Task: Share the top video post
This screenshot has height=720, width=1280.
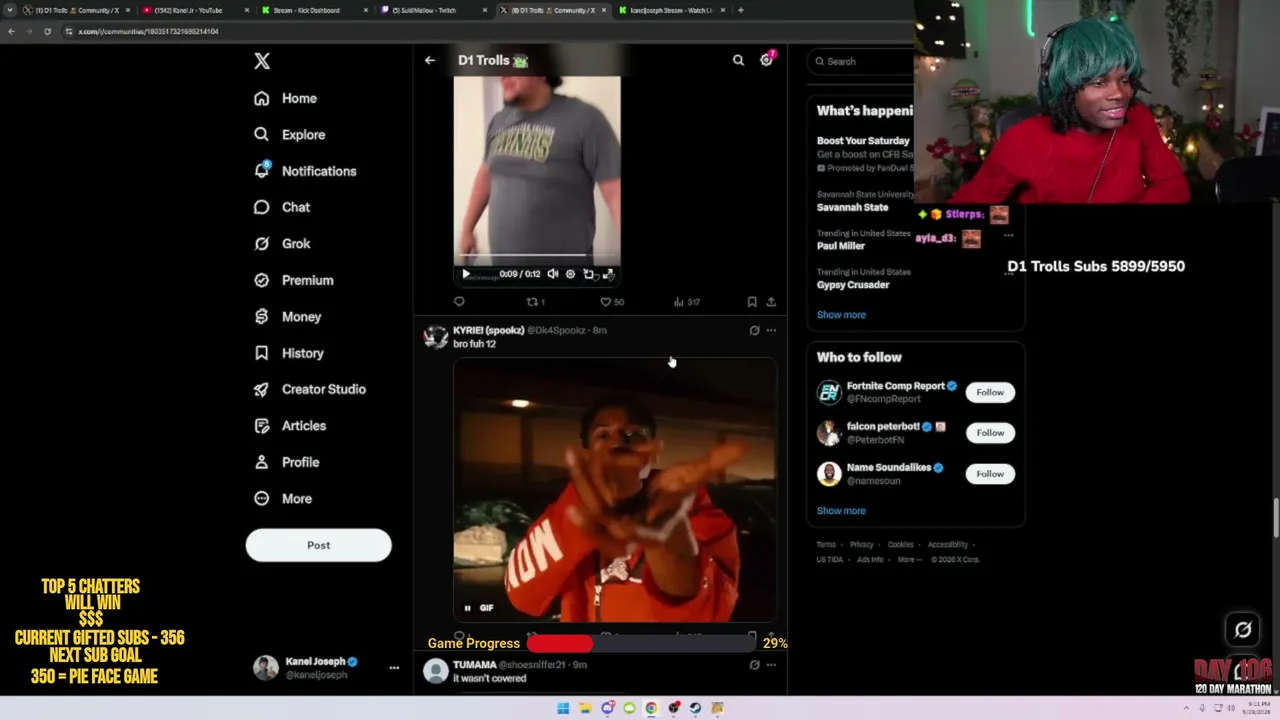Action: pos(771,301)
